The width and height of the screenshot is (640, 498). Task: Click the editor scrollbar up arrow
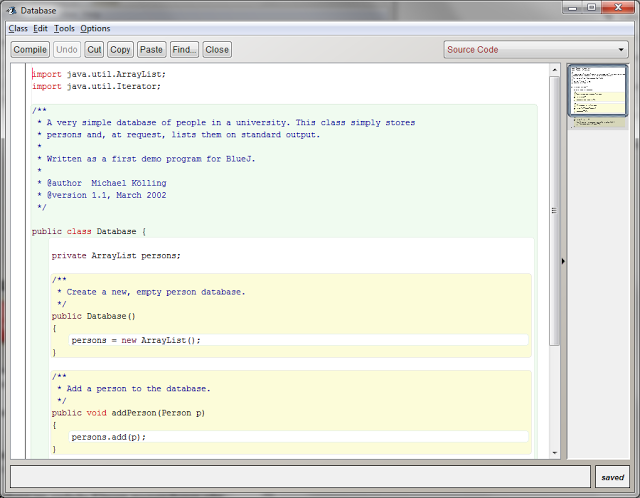[554, 70]
